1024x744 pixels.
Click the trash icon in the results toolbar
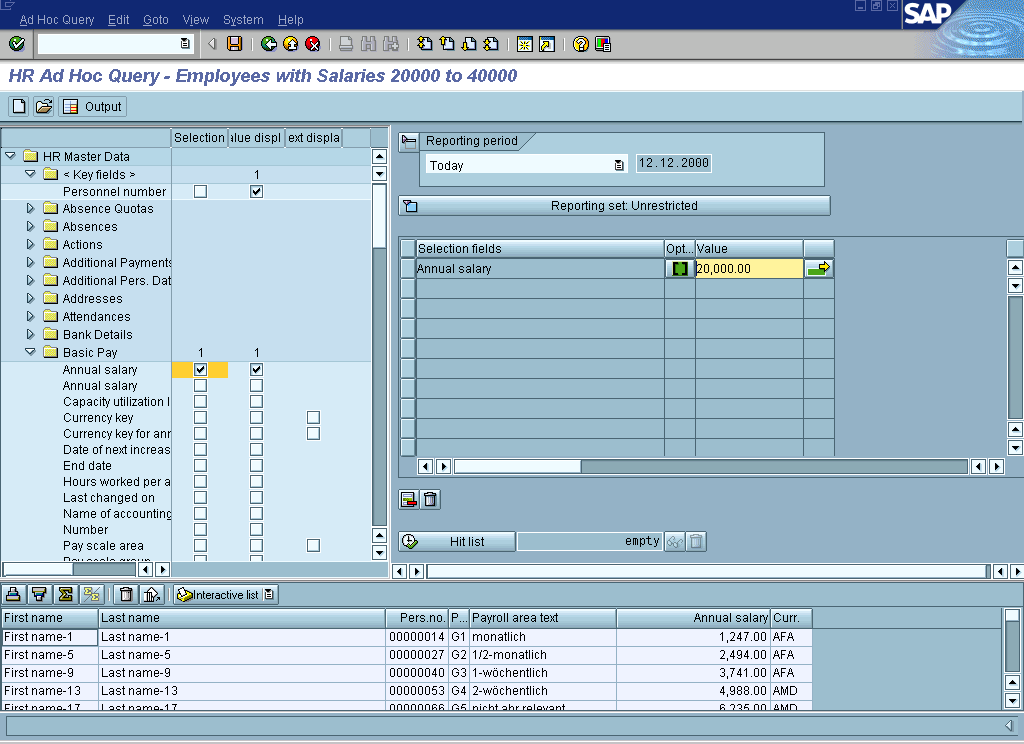126,594
